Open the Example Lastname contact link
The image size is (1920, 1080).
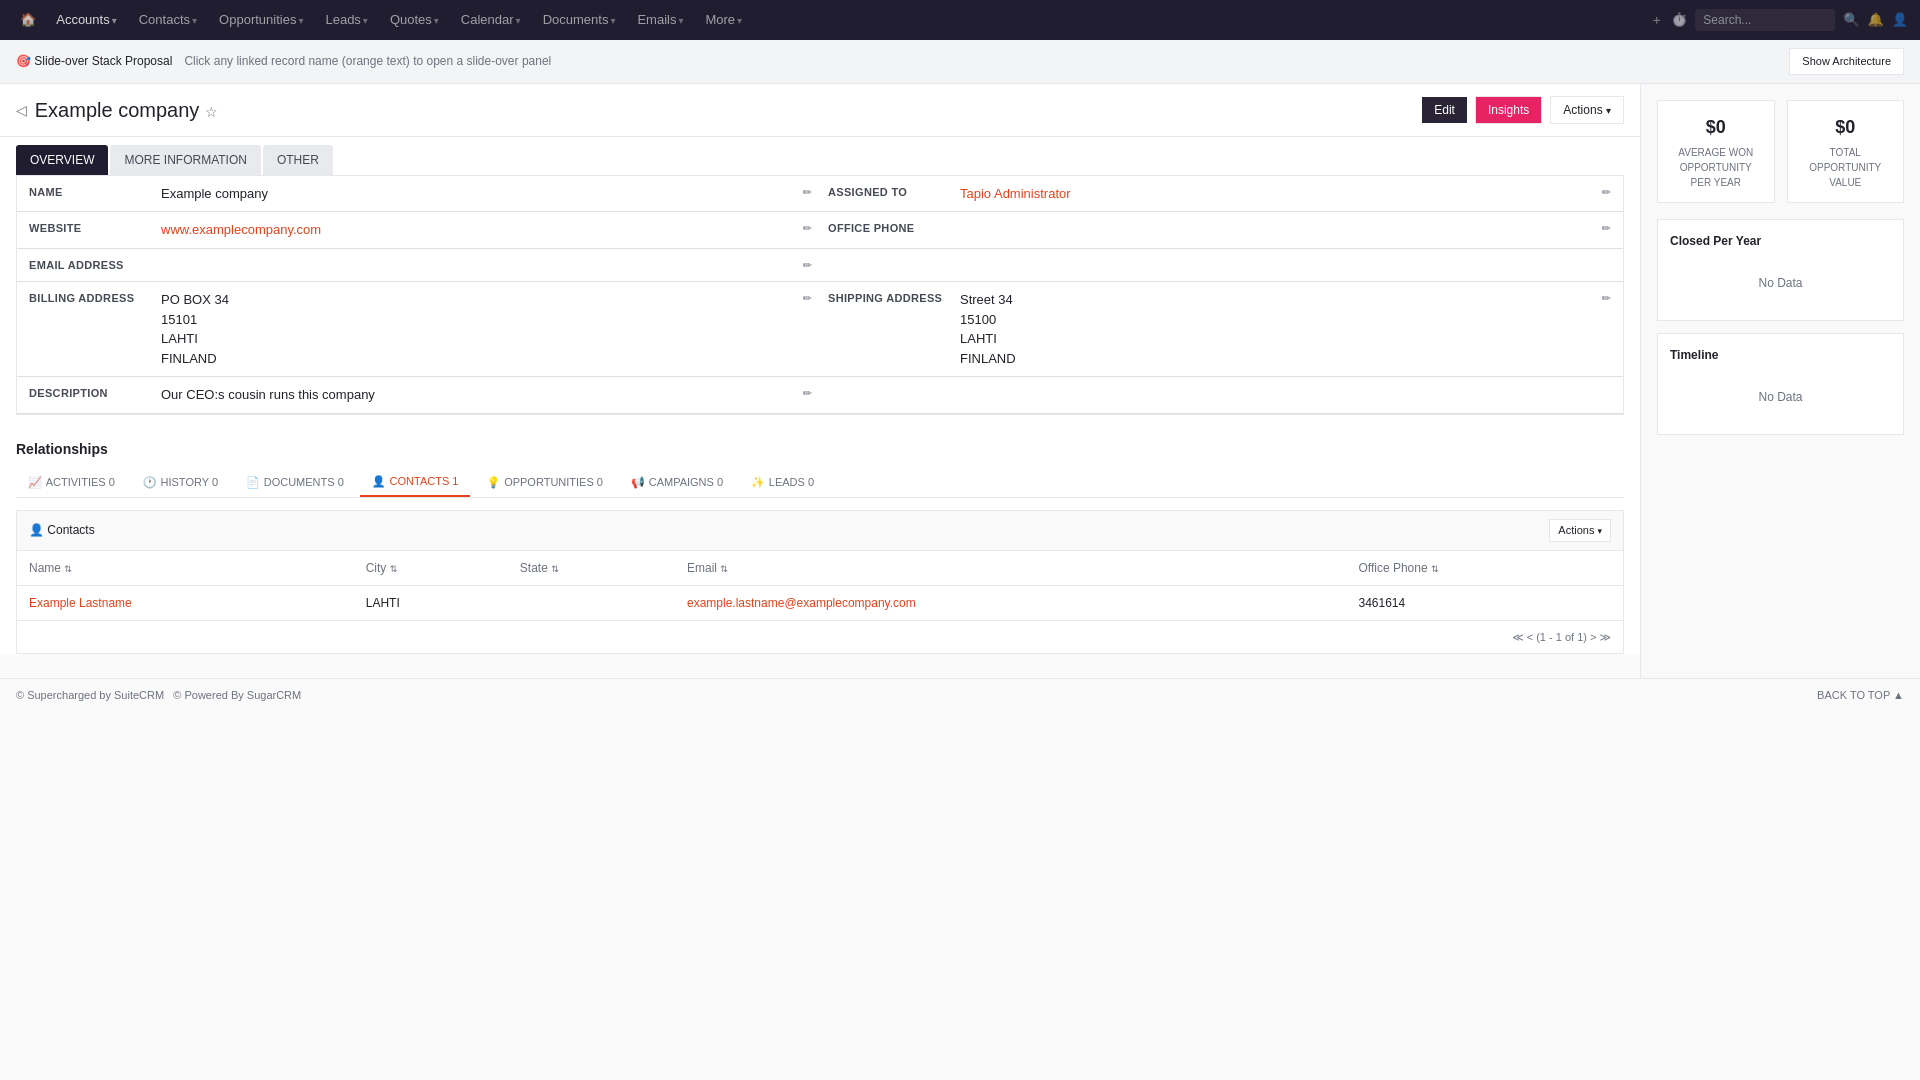tap(80, 603)
